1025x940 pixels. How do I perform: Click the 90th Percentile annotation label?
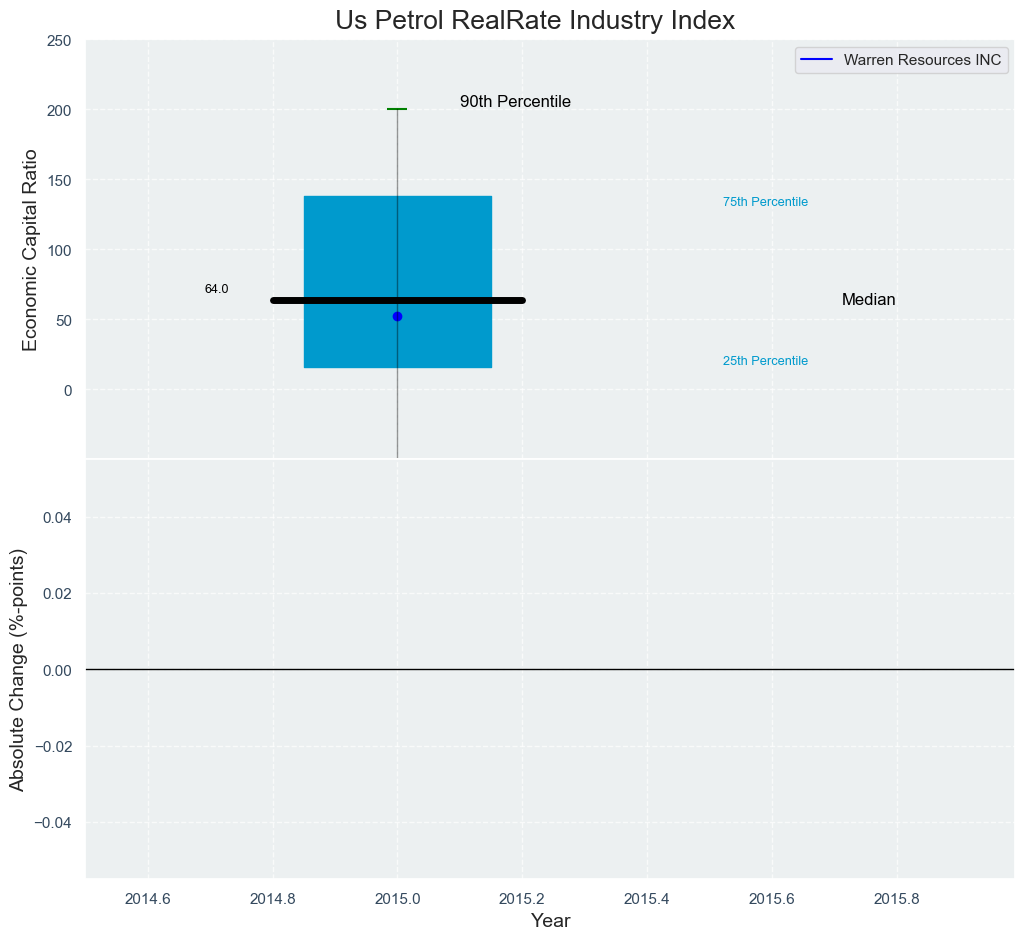point(515,102)
